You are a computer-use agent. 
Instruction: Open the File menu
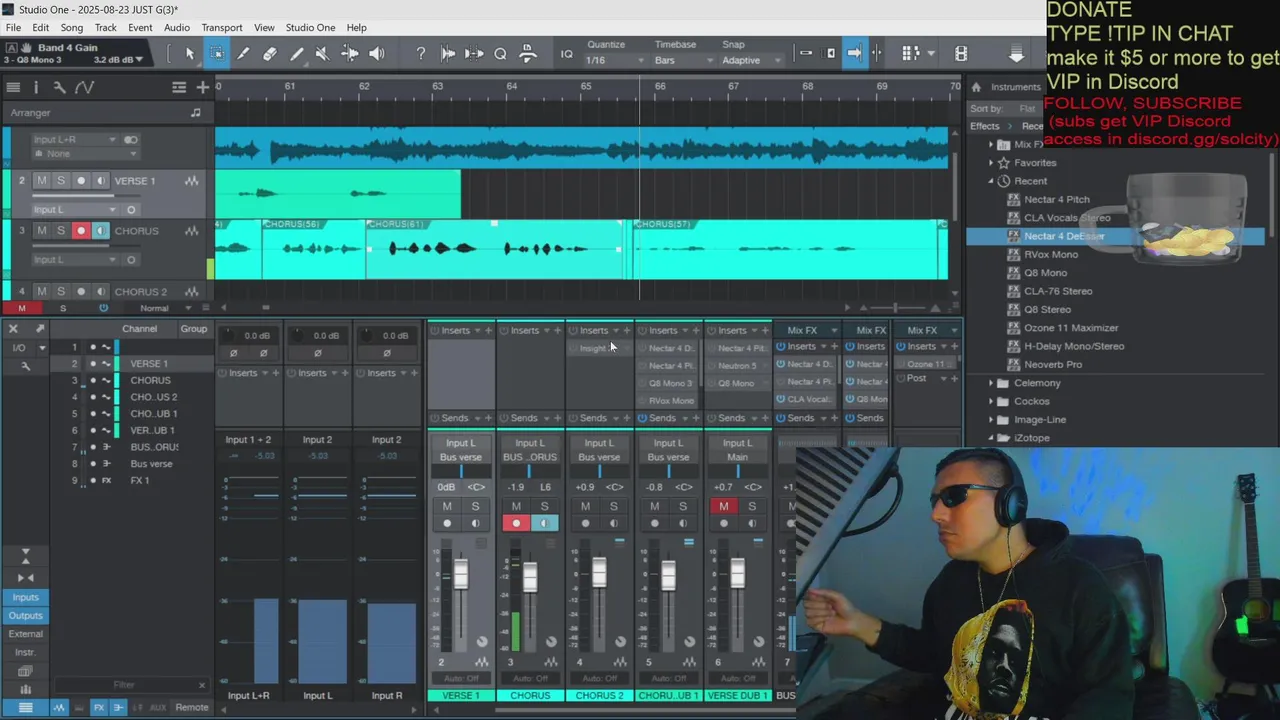point(13,27)
